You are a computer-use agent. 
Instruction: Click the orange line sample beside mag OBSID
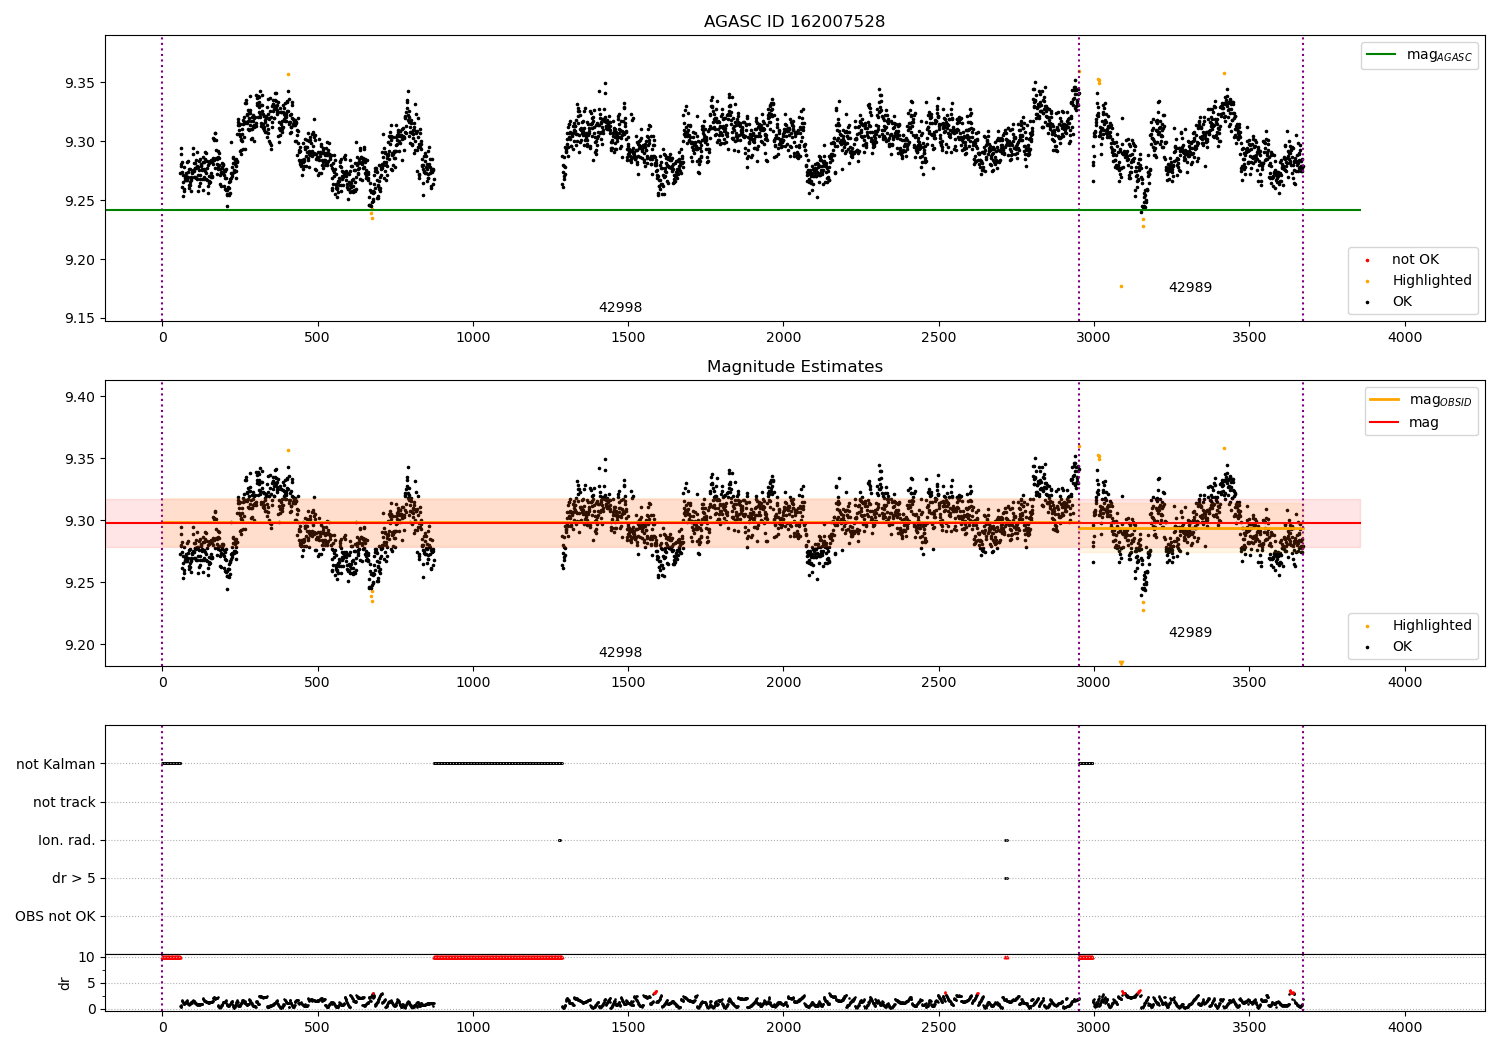click(x=1385, y=400)
